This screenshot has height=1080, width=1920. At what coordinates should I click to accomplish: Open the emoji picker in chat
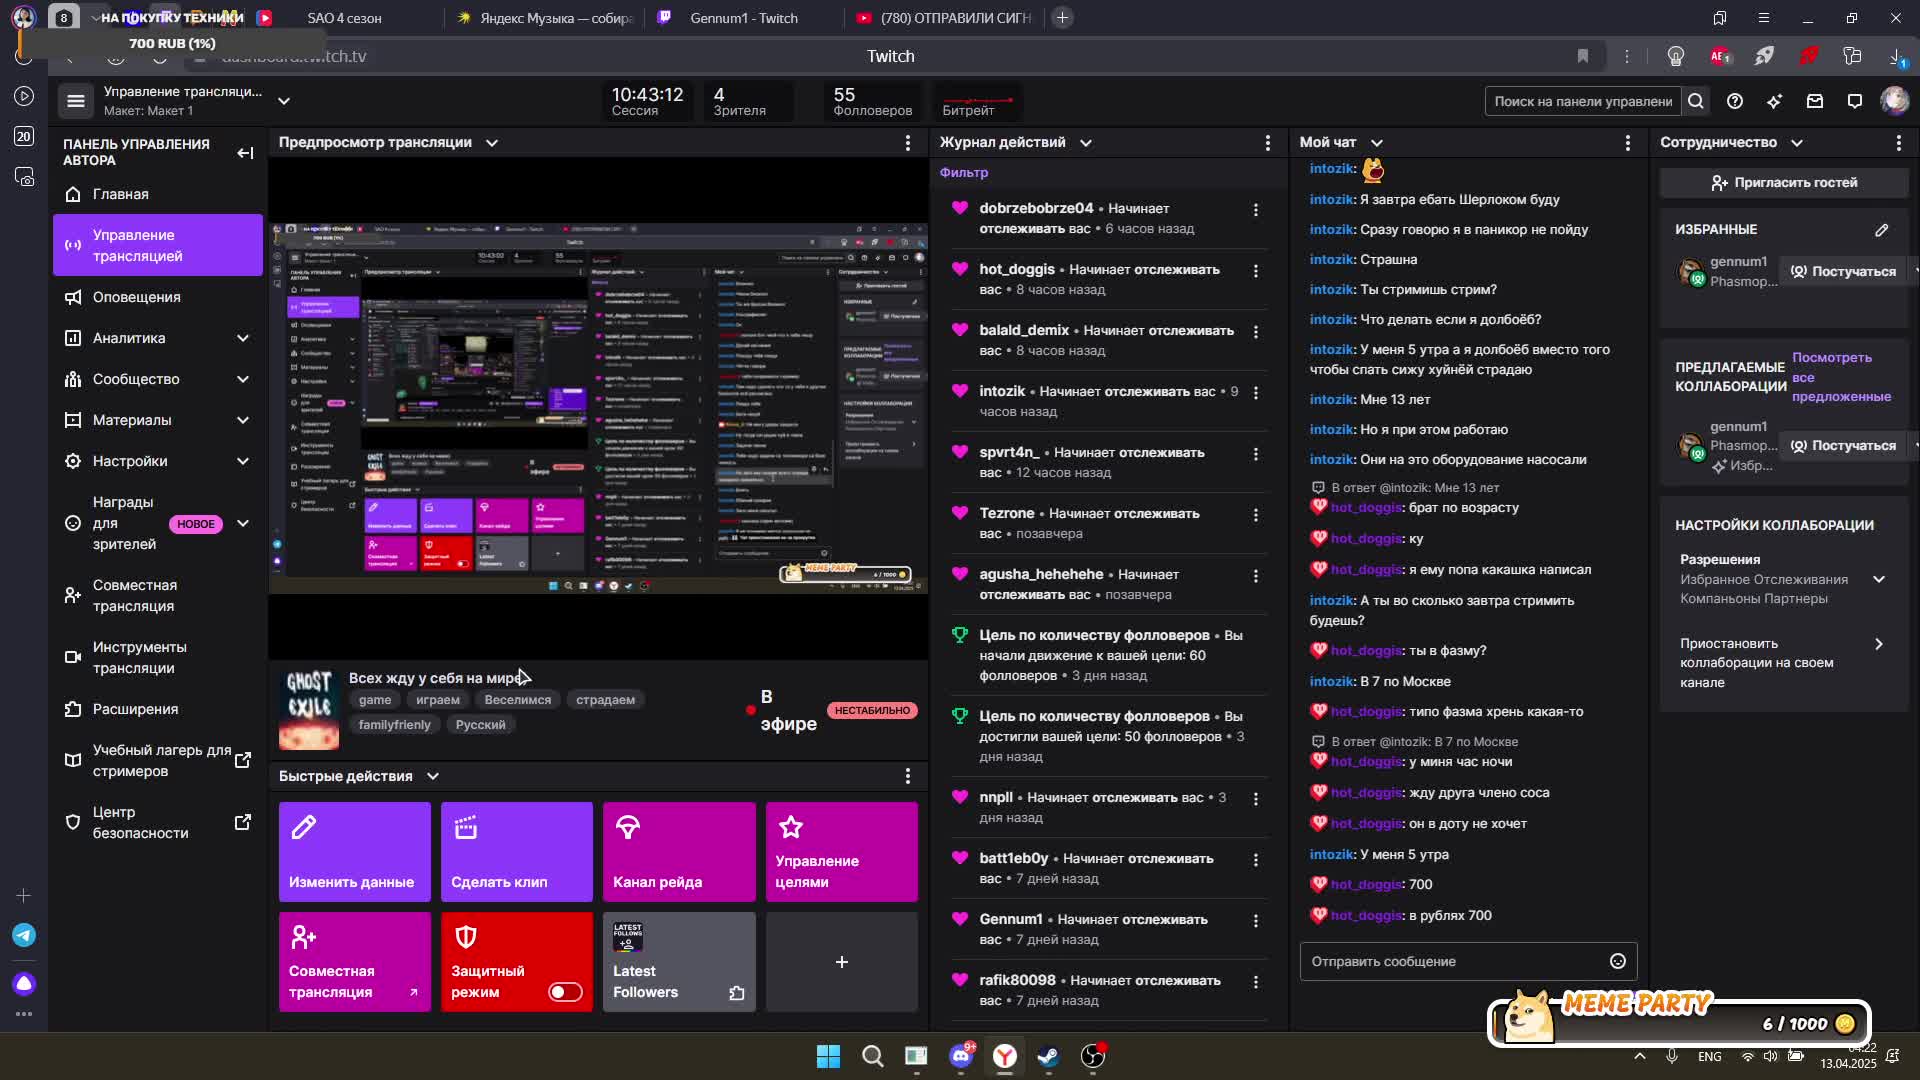point(1618,961)
